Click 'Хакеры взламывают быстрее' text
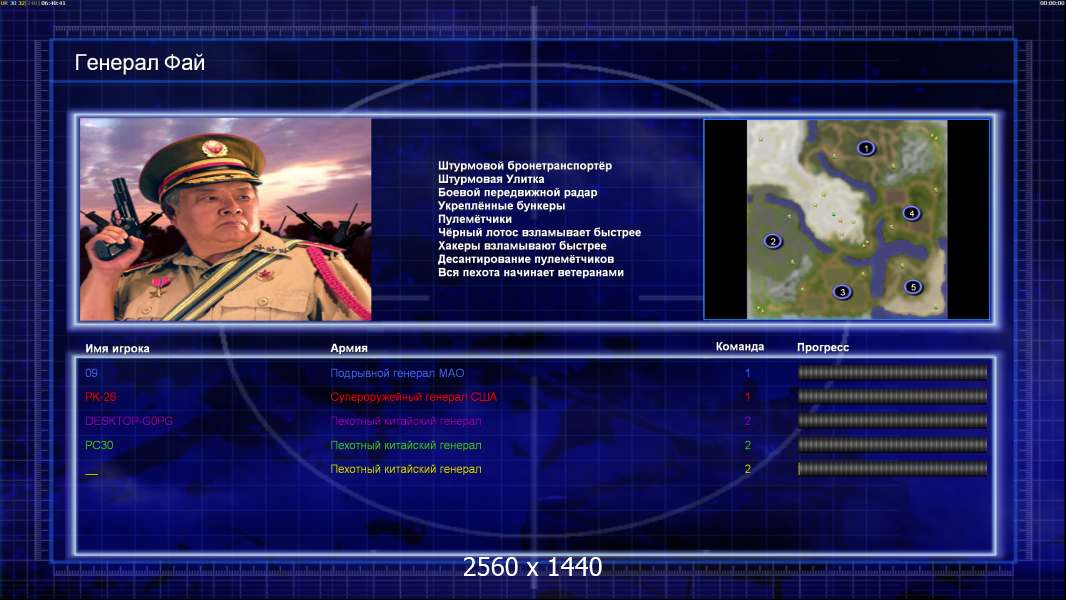This screenshot has height=600, width=1066. 522,246
